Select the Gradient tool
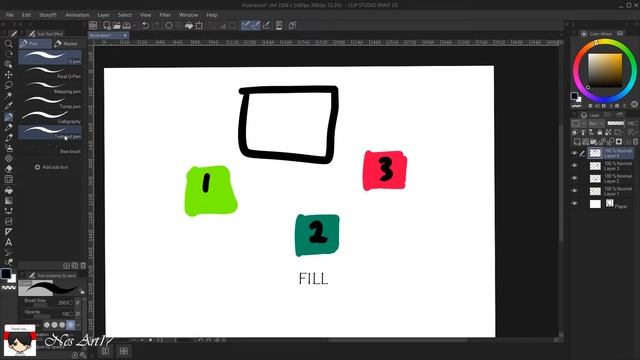 click(8, 200)
